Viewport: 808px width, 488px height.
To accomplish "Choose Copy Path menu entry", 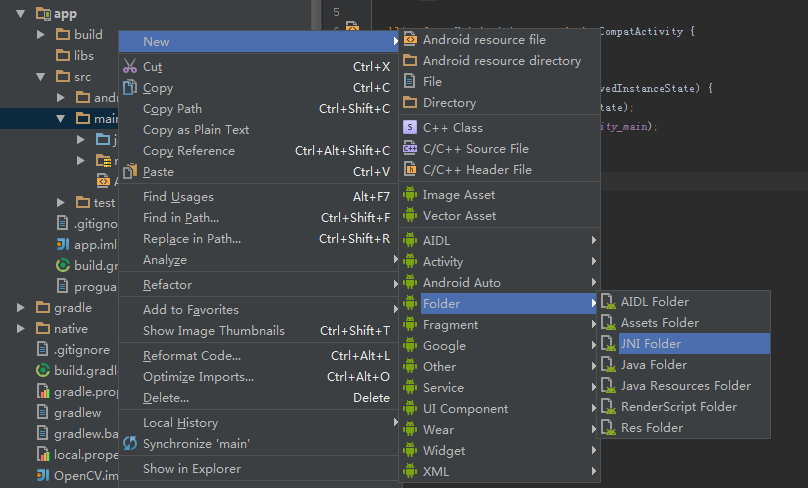I will (x=172, y=109).
